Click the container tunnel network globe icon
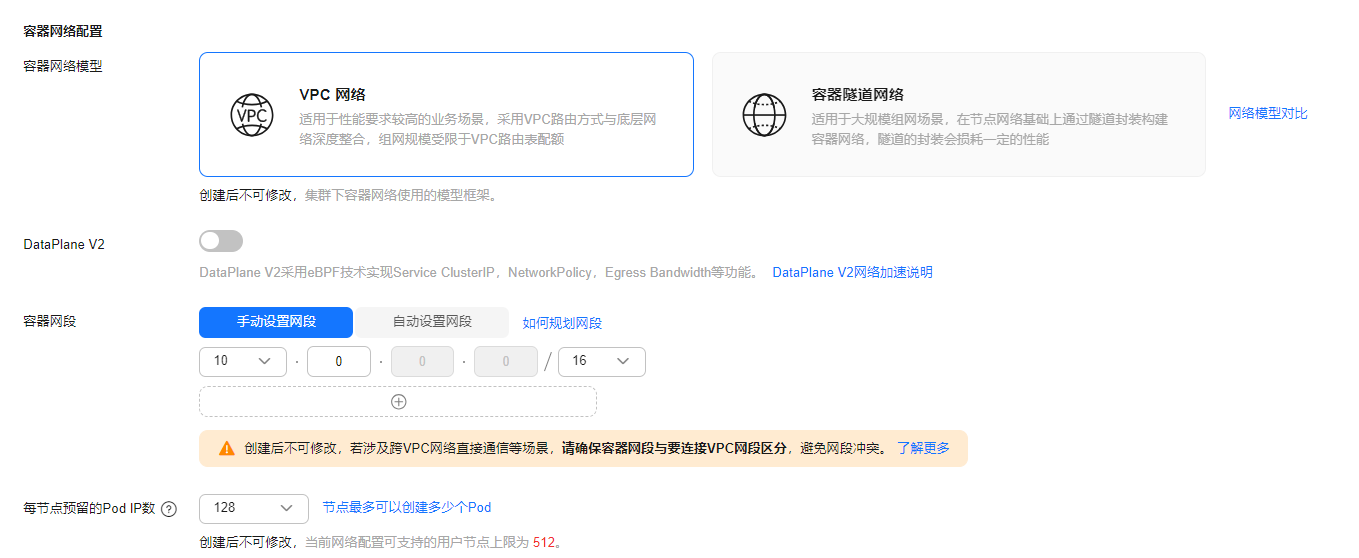 click(x=764, y=115)
